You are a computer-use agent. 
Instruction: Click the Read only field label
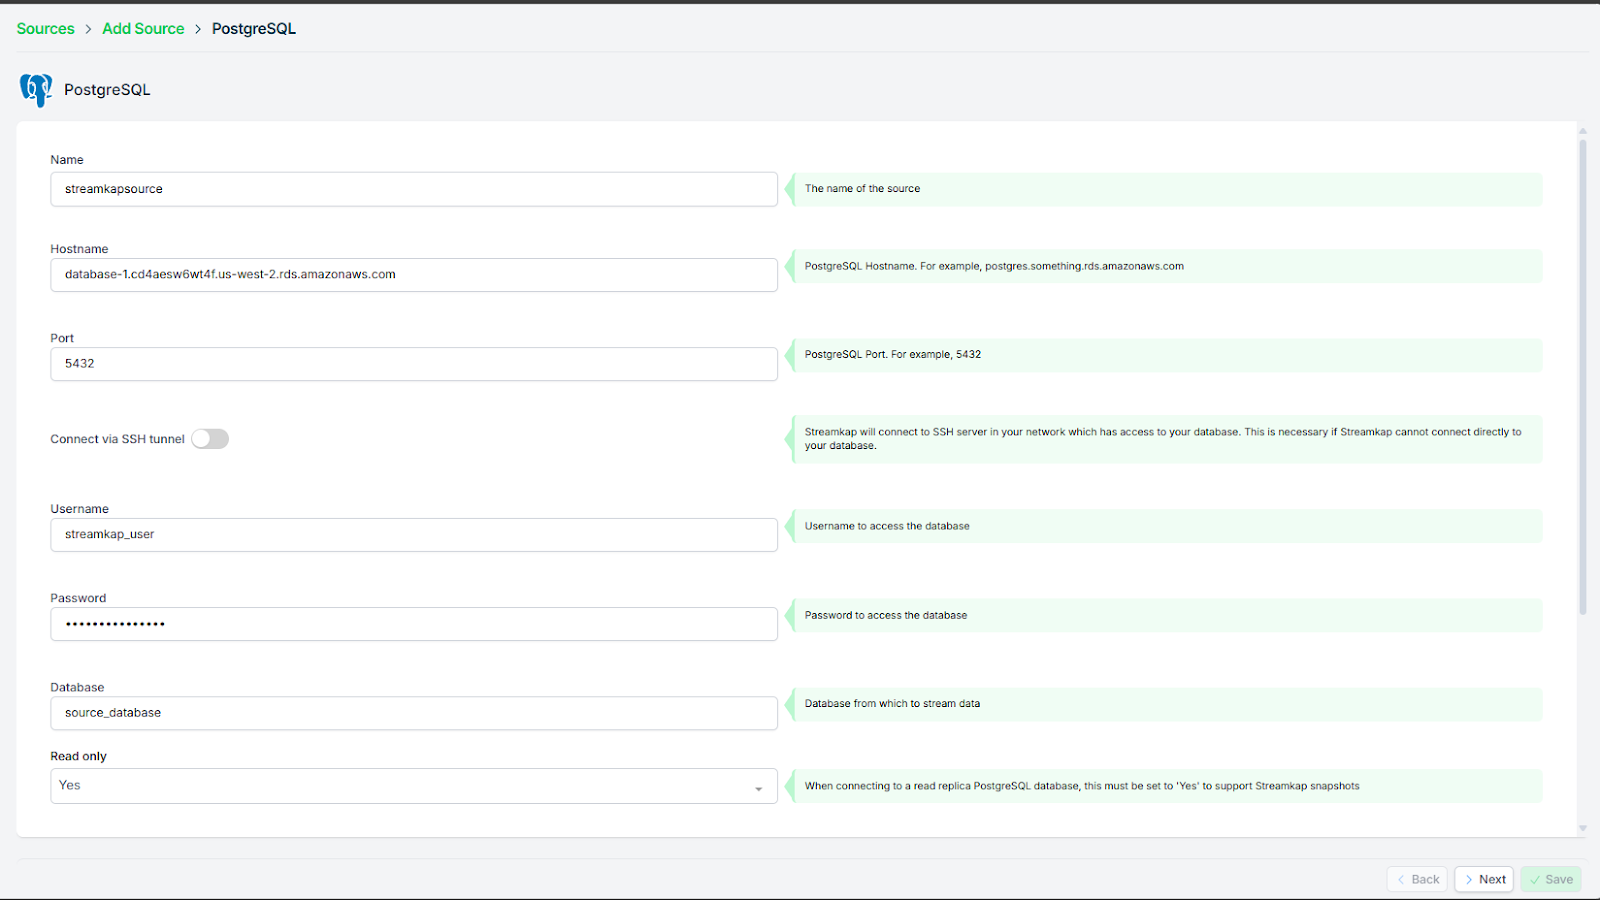pos(79,757)
